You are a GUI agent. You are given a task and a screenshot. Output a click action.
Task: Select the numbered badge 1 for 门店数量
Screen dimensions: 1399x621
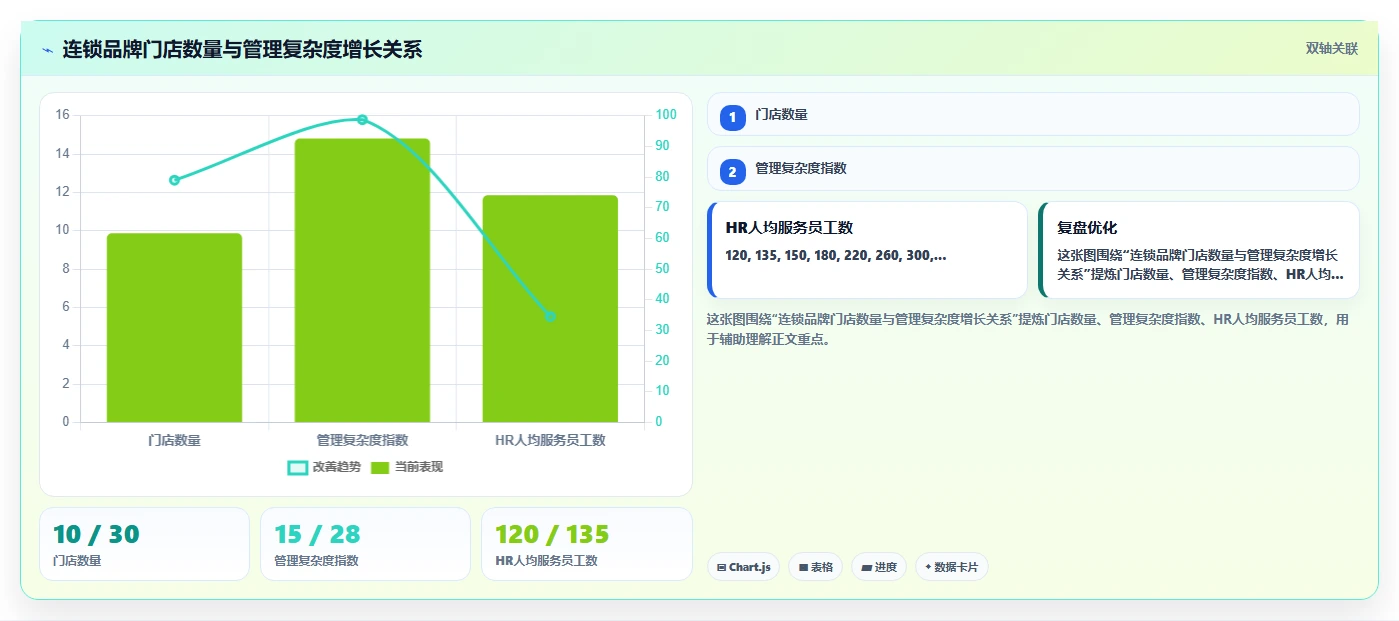pyautogui.click(x=733, y=117)
